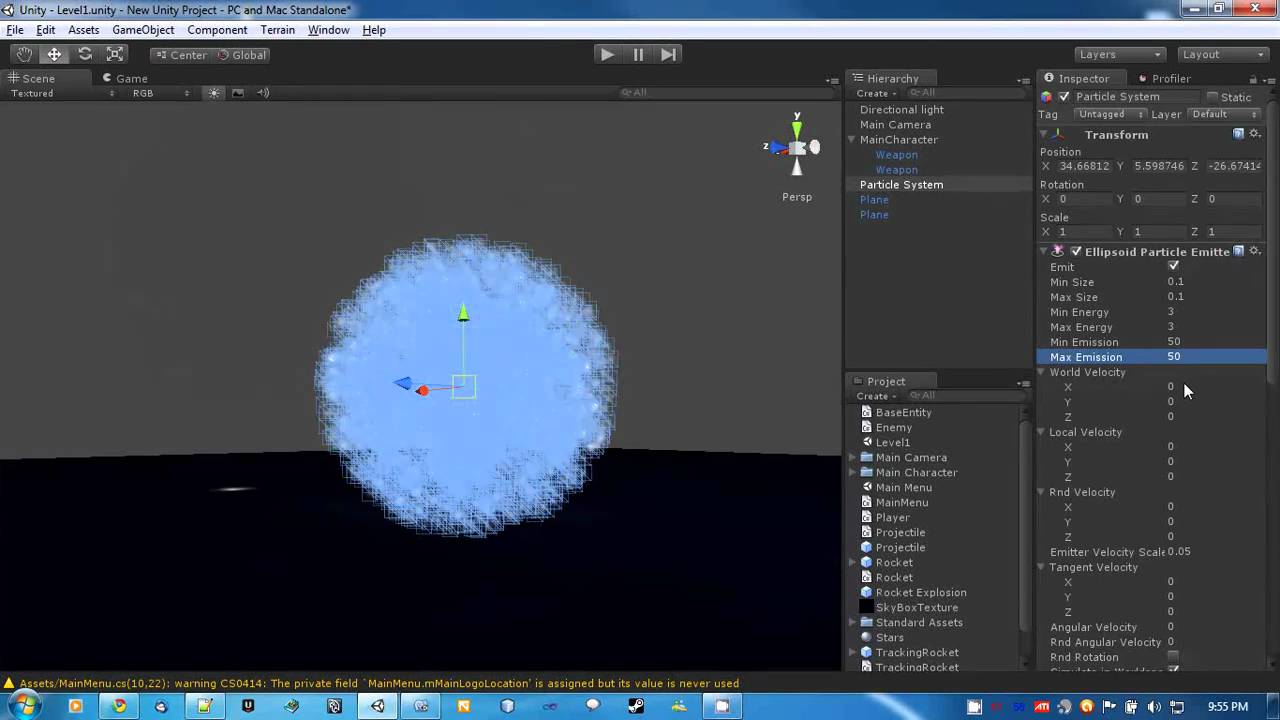Open the Windows Start menu
This screenshot has width=1280, height=720.
point(24,706)
